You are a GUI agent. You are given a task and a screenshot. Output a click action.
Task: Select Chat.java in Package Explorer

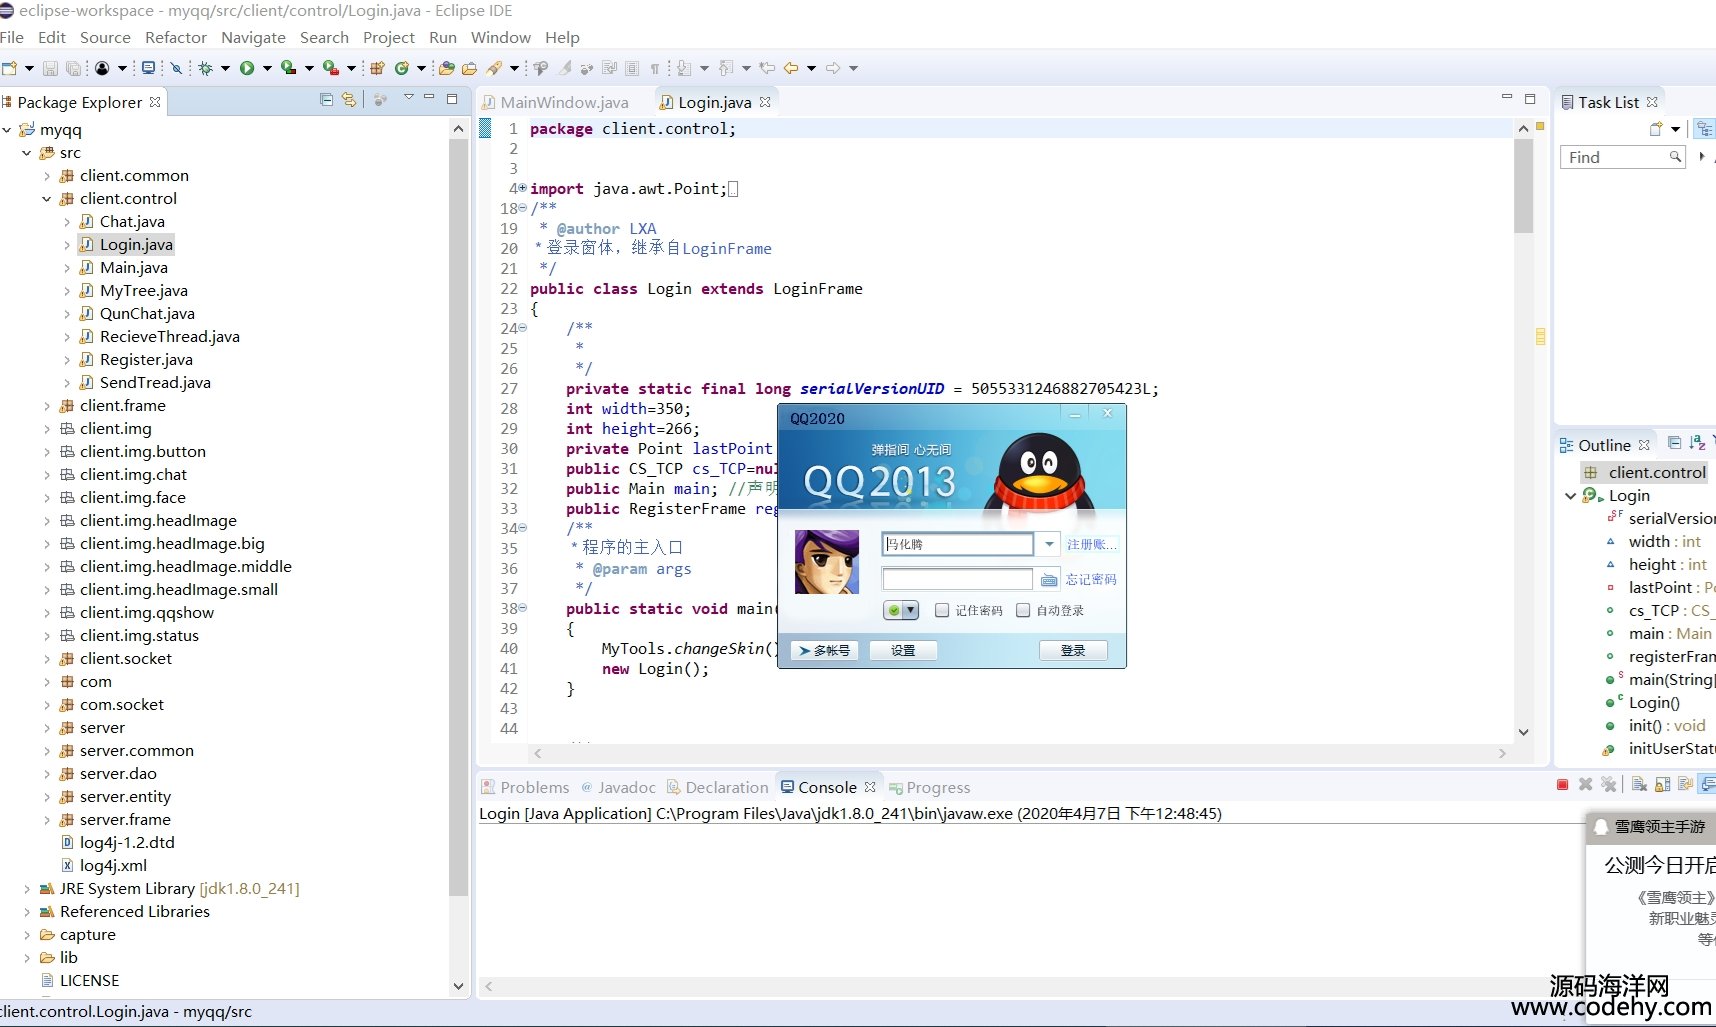point(132,222)
